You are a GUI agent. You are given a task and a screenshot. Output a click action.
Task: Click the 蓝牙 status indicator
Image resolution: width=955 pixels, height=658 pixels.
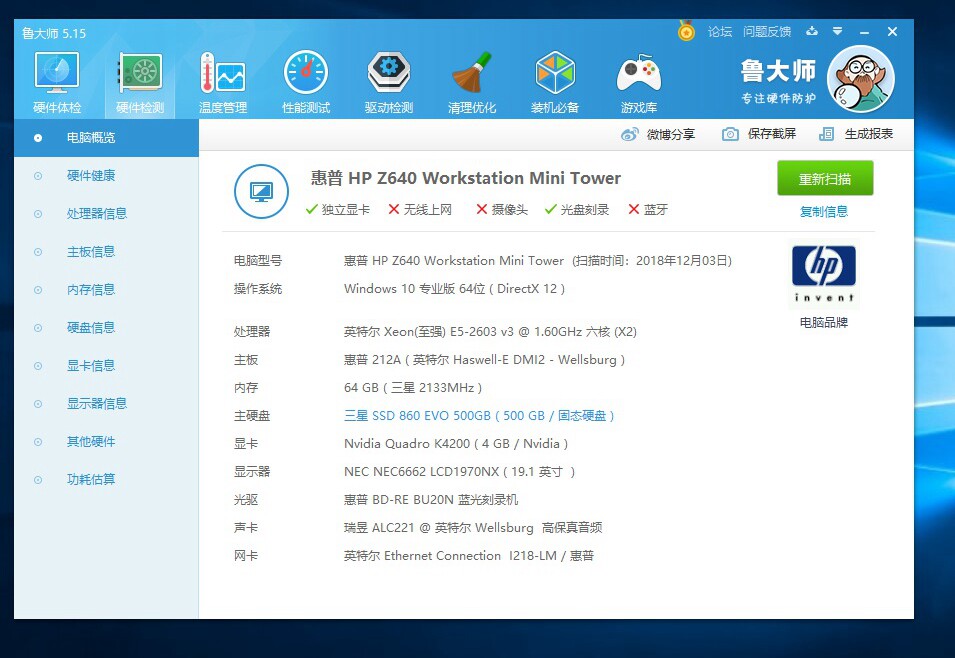click(648, 210)
